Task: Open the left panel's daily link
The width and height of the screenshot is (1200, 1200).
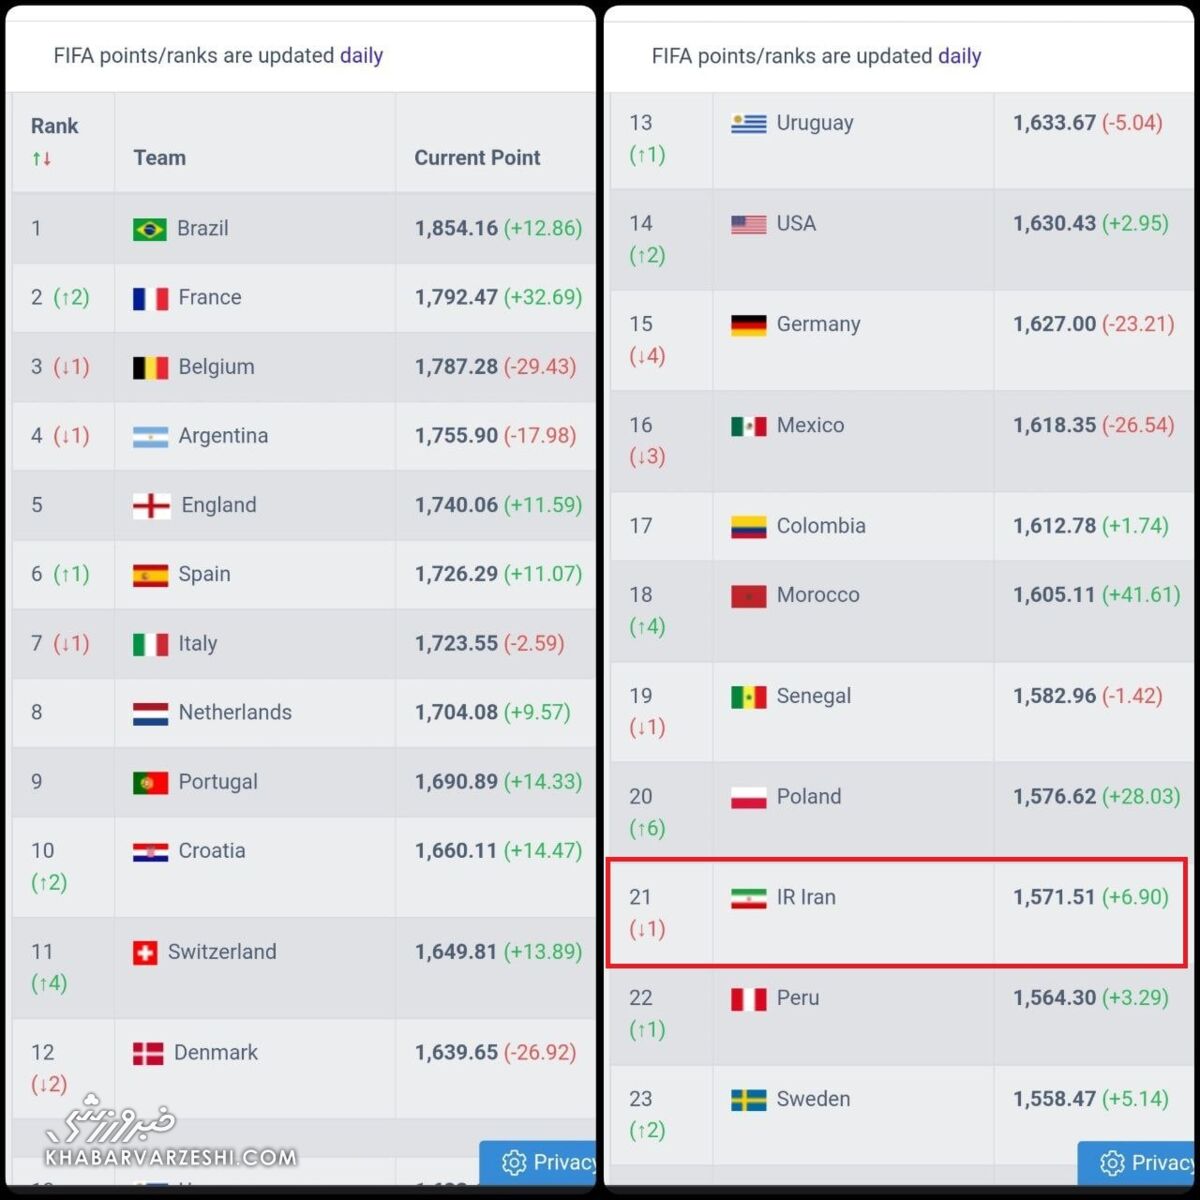Action: point(361,56)
